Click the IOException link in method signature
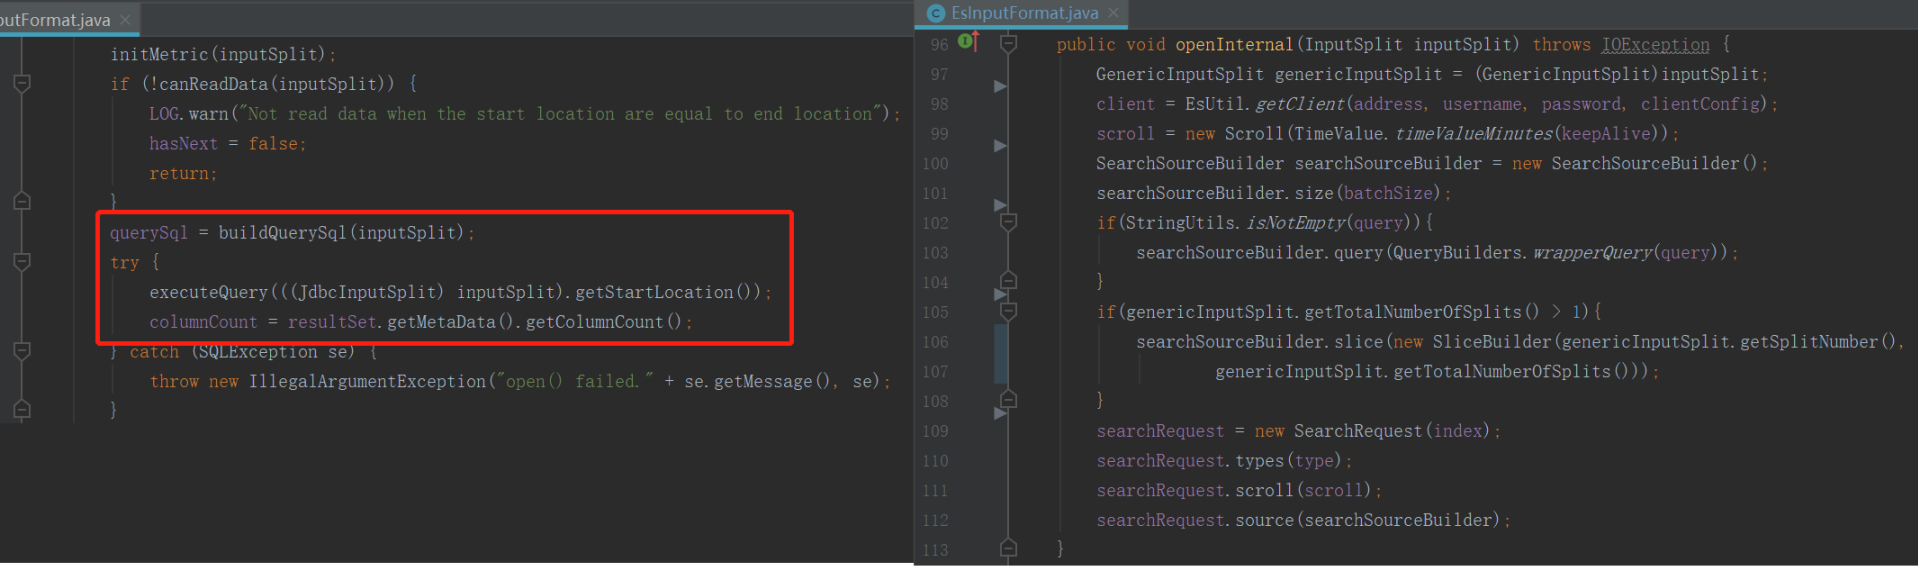The image size is (1918, 567). 1655,45
